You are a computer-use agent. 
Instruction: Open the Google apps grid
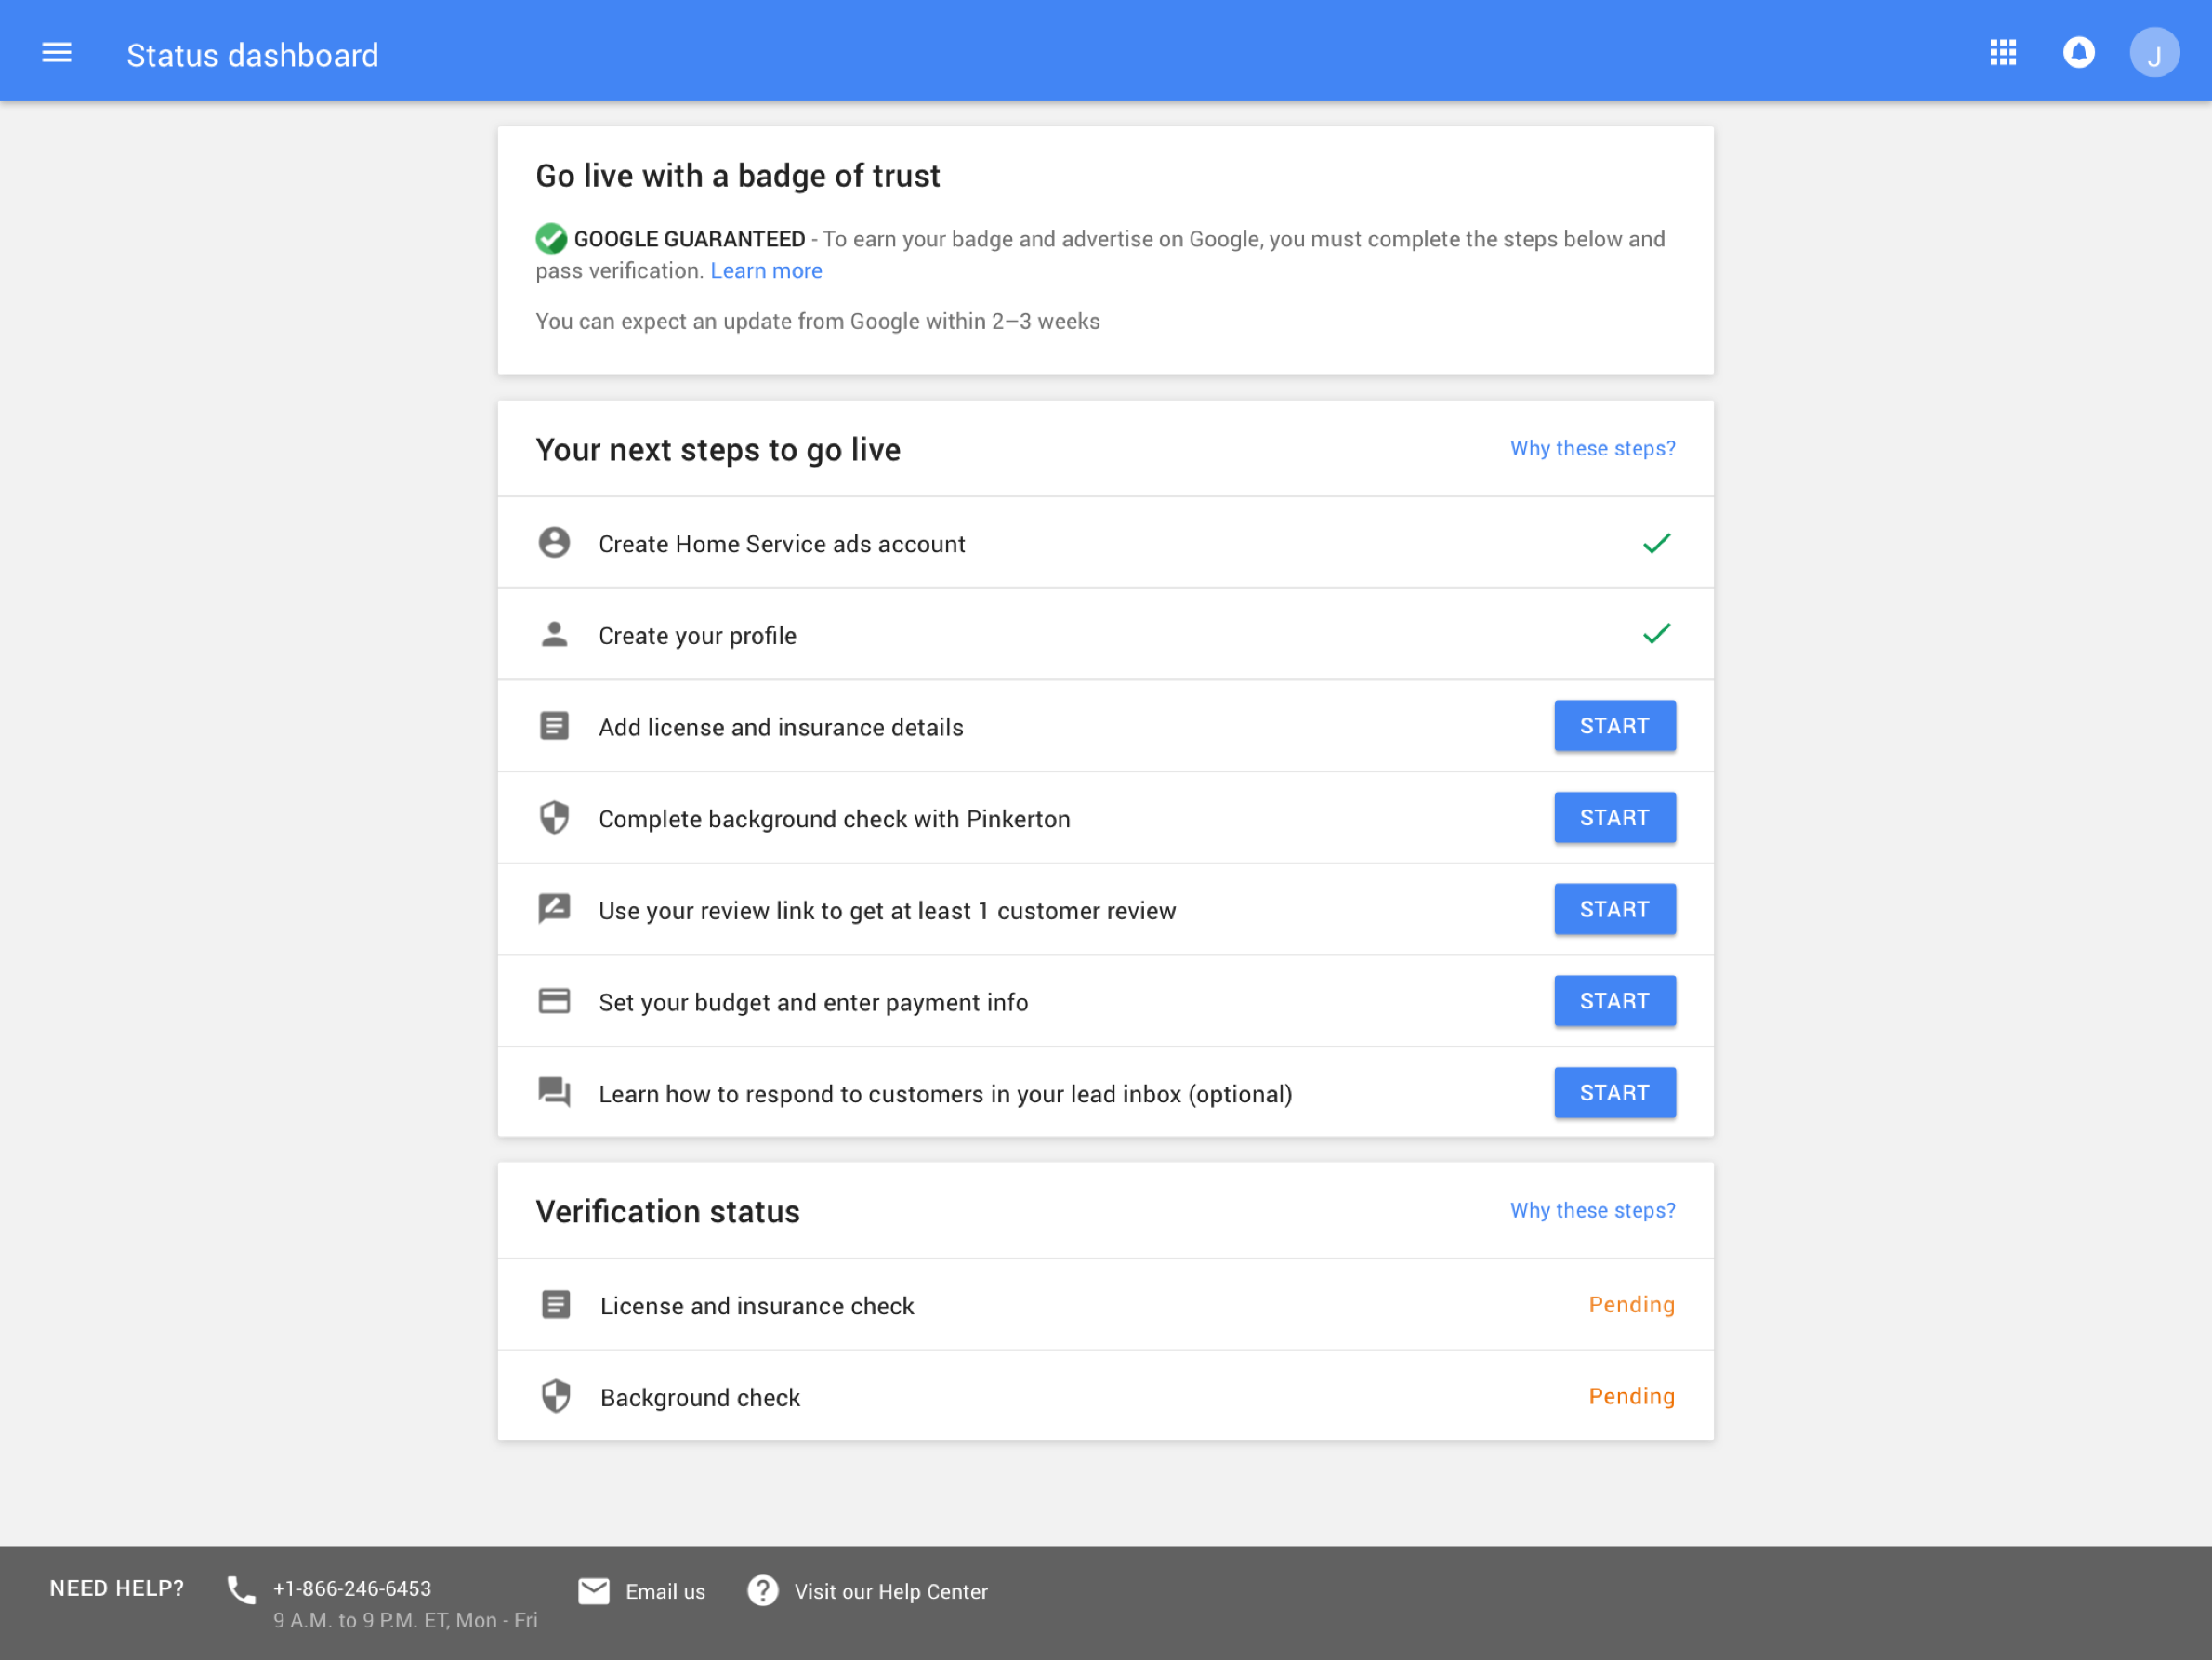(x=2002, y=53)
